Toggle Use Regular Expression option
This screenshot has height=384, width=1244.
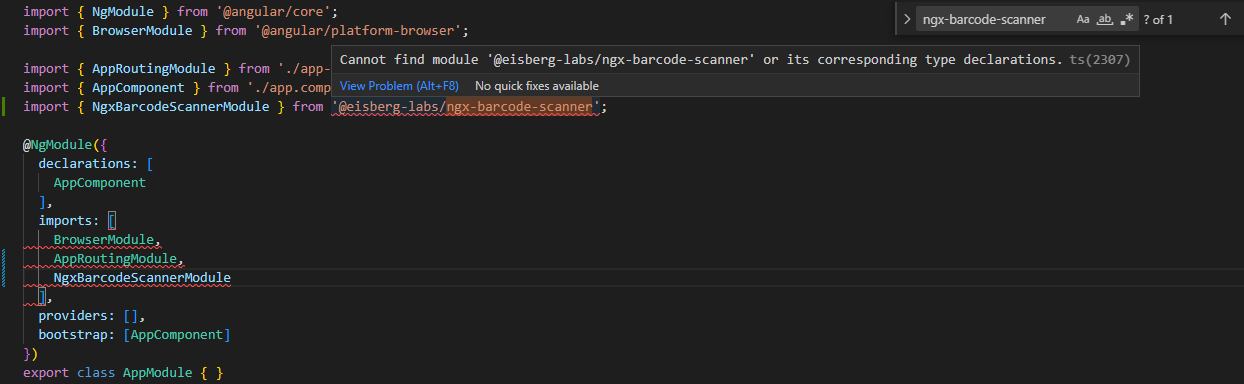[x=1127, y=19]
